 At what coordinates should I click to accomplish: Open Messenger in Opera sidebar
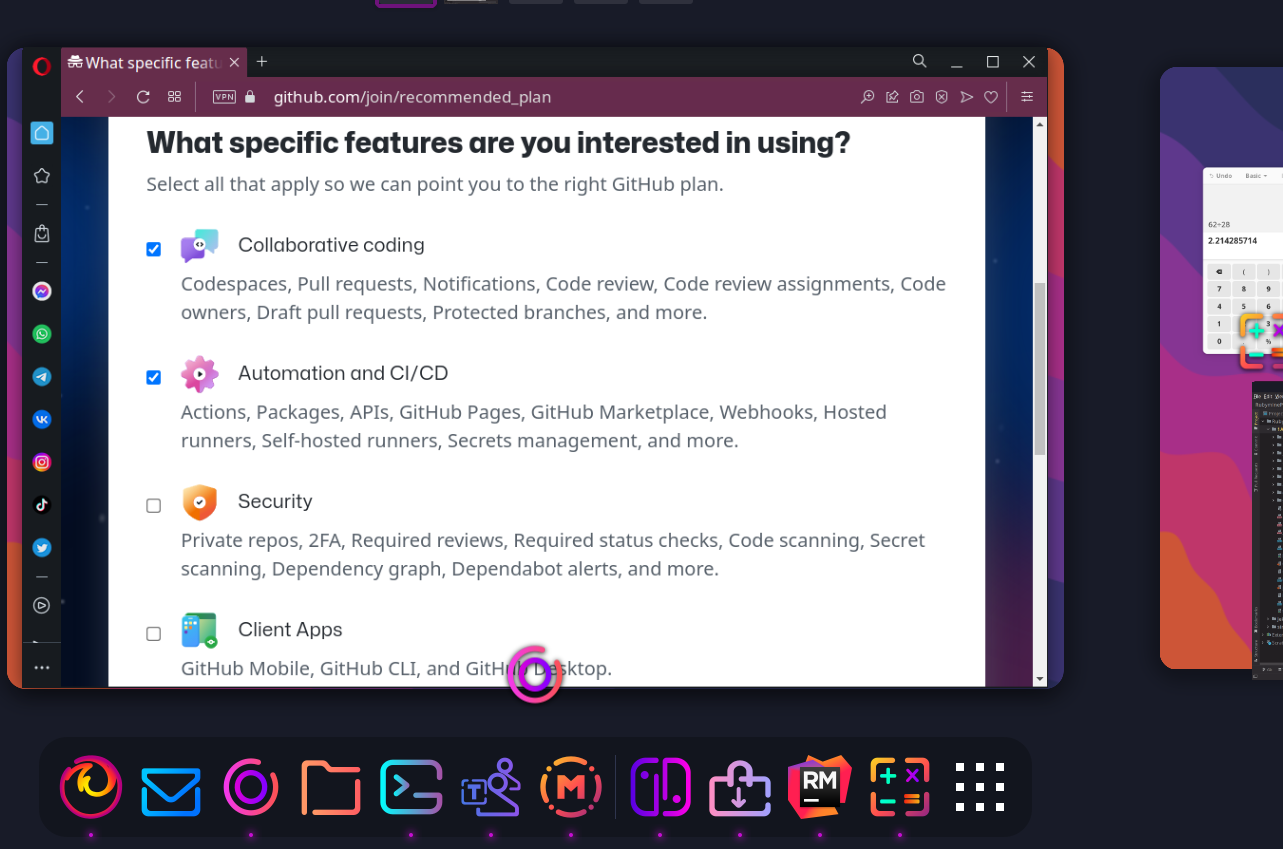point(41,292)
